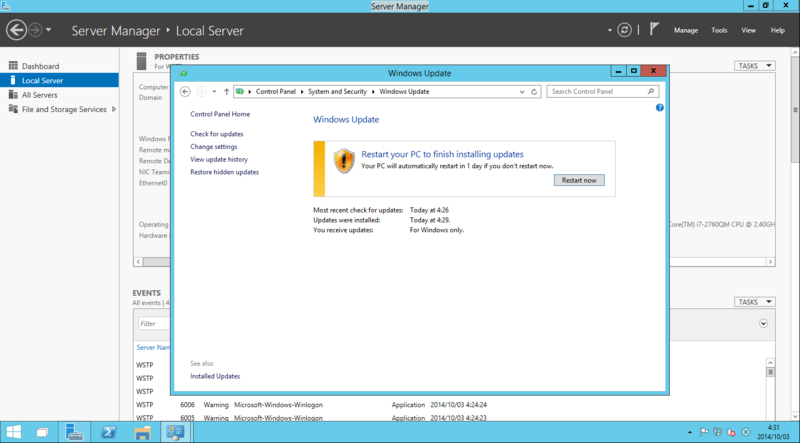800x443 pixels.
Task: Go back in the Windows Update window
Action: click(x=185, y=91)
